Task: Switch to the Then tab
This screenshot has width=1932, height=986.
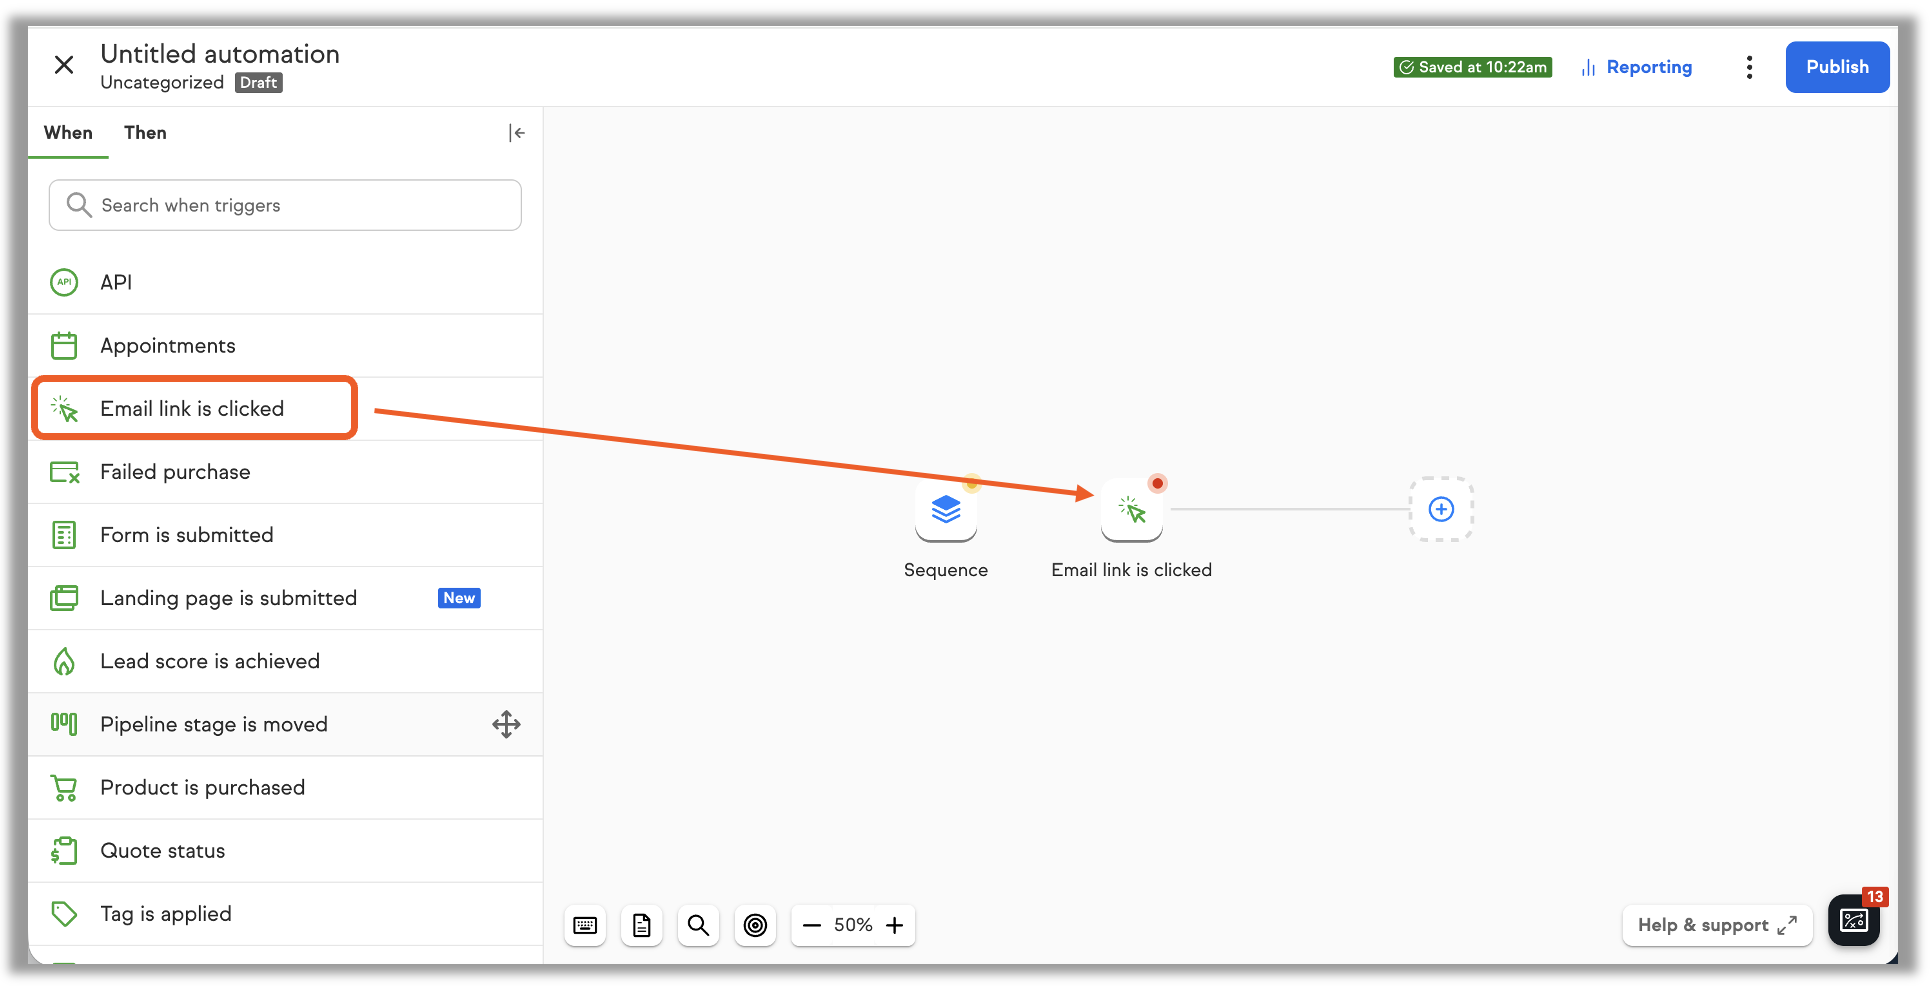Action: coord(145,133)
